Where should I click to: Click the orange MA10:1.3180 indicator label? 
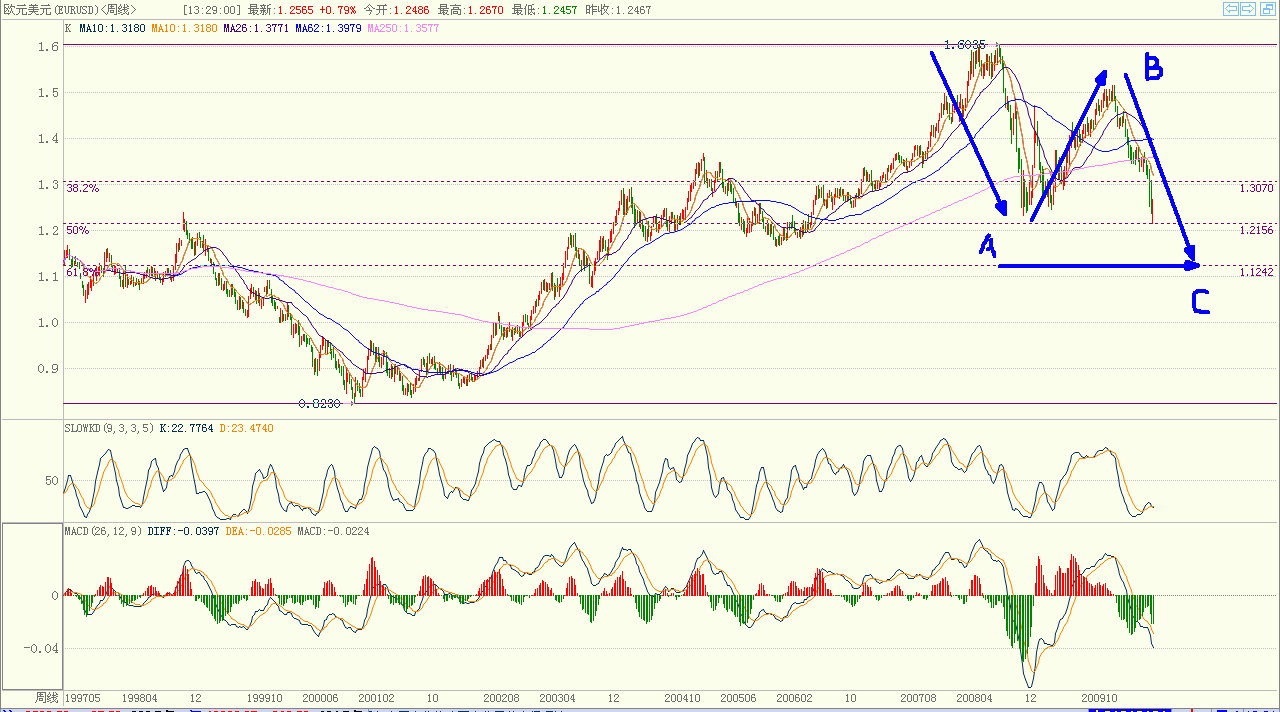click(x=185, y=28)
